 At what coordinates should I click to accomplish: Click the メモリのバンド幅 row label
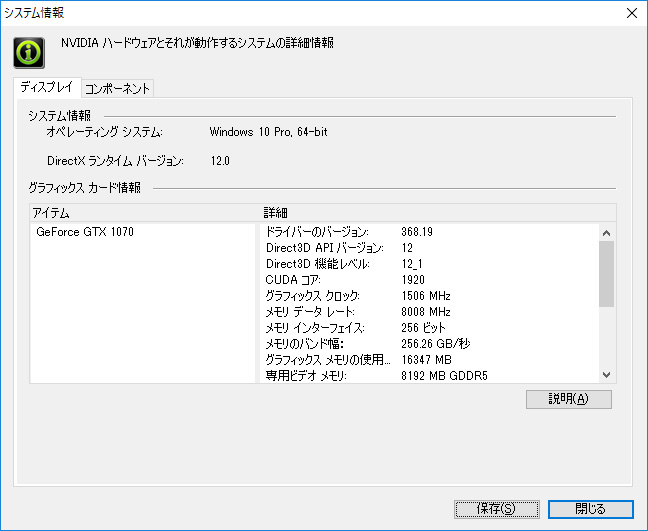point(305,344)
